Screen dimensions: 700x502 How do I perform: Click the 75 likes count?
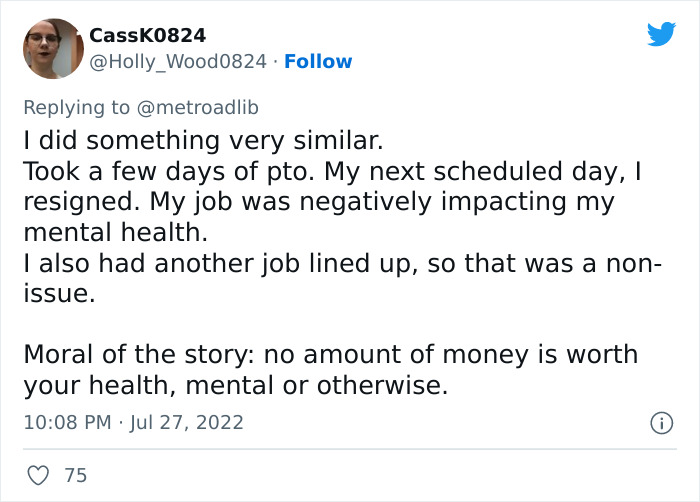pyautogui.click(x=76, y=476)
